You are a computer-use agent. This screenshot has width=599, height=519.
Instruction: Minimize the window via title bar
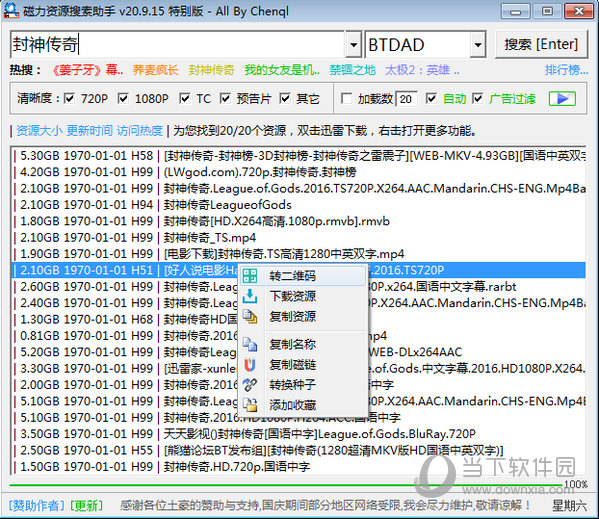[x=516, y=11]
